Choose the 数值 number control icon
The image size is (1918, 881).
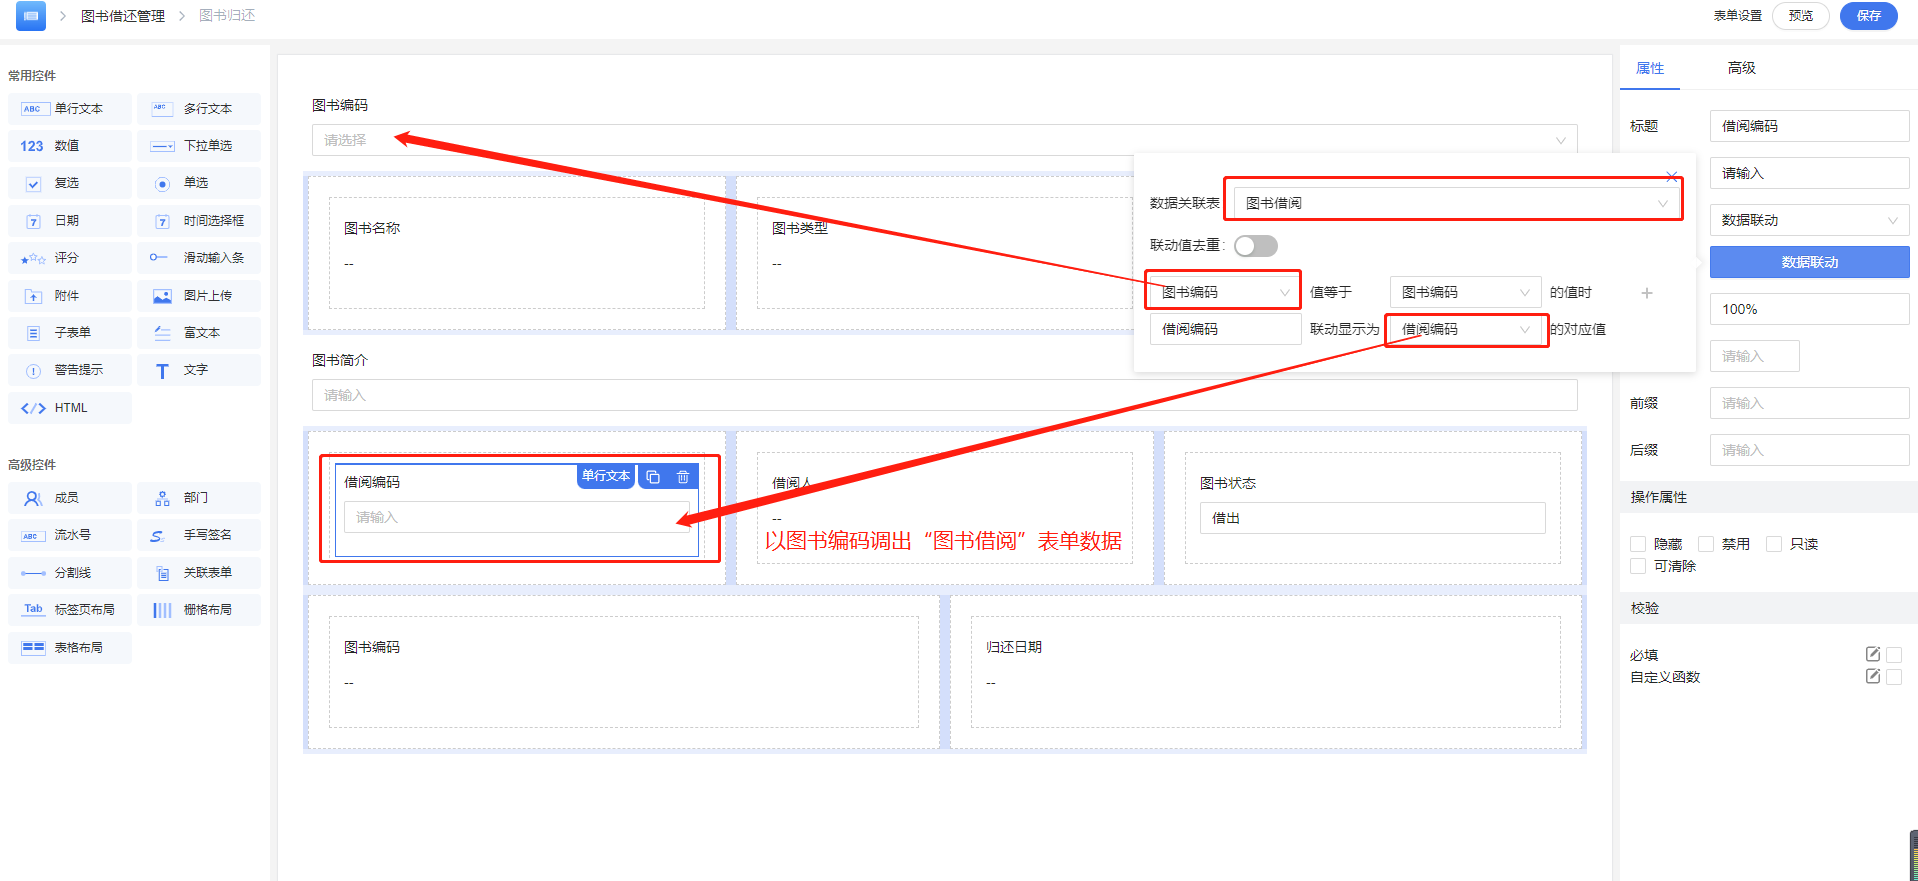point(32,146)
